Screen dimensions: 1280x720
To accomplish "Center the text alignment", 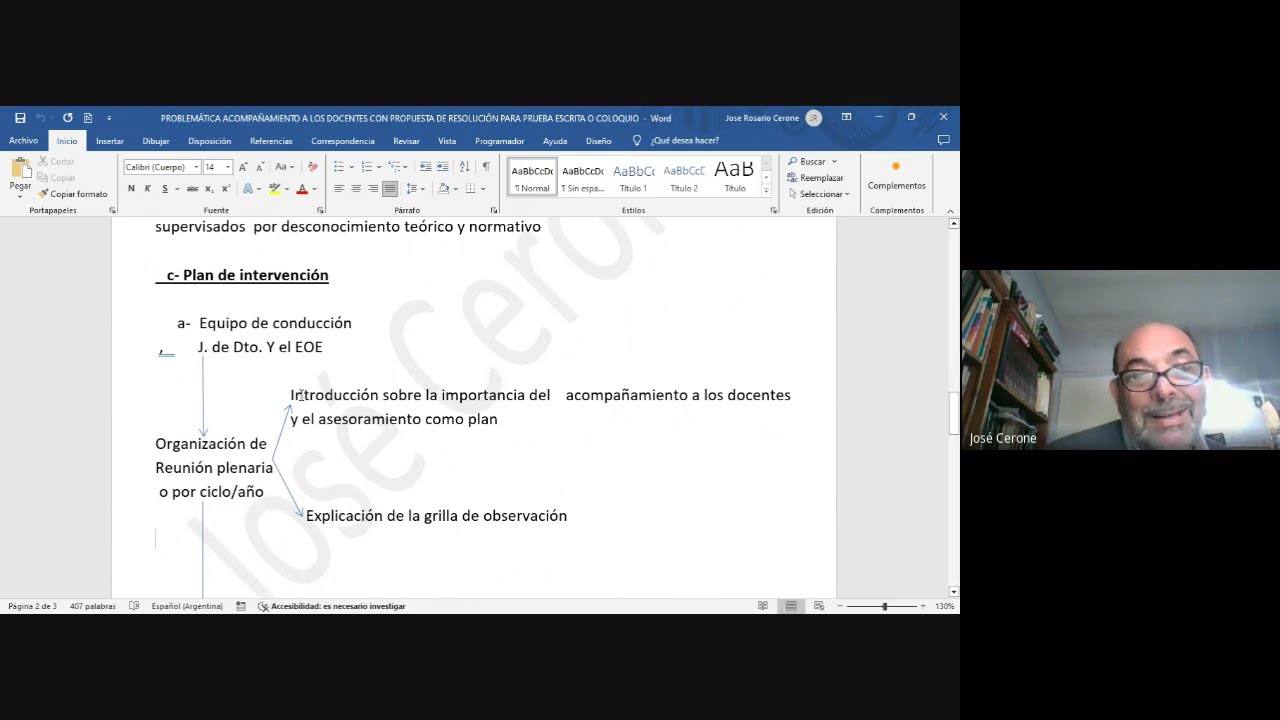I will coord(356,189).
